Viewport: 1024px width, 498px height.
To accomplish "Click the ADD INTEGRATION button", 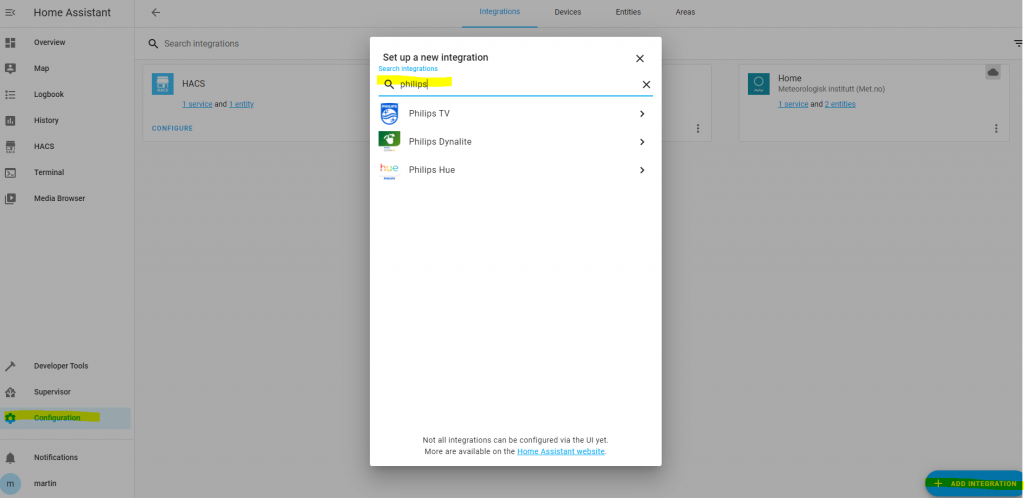I will coord(976,484).
